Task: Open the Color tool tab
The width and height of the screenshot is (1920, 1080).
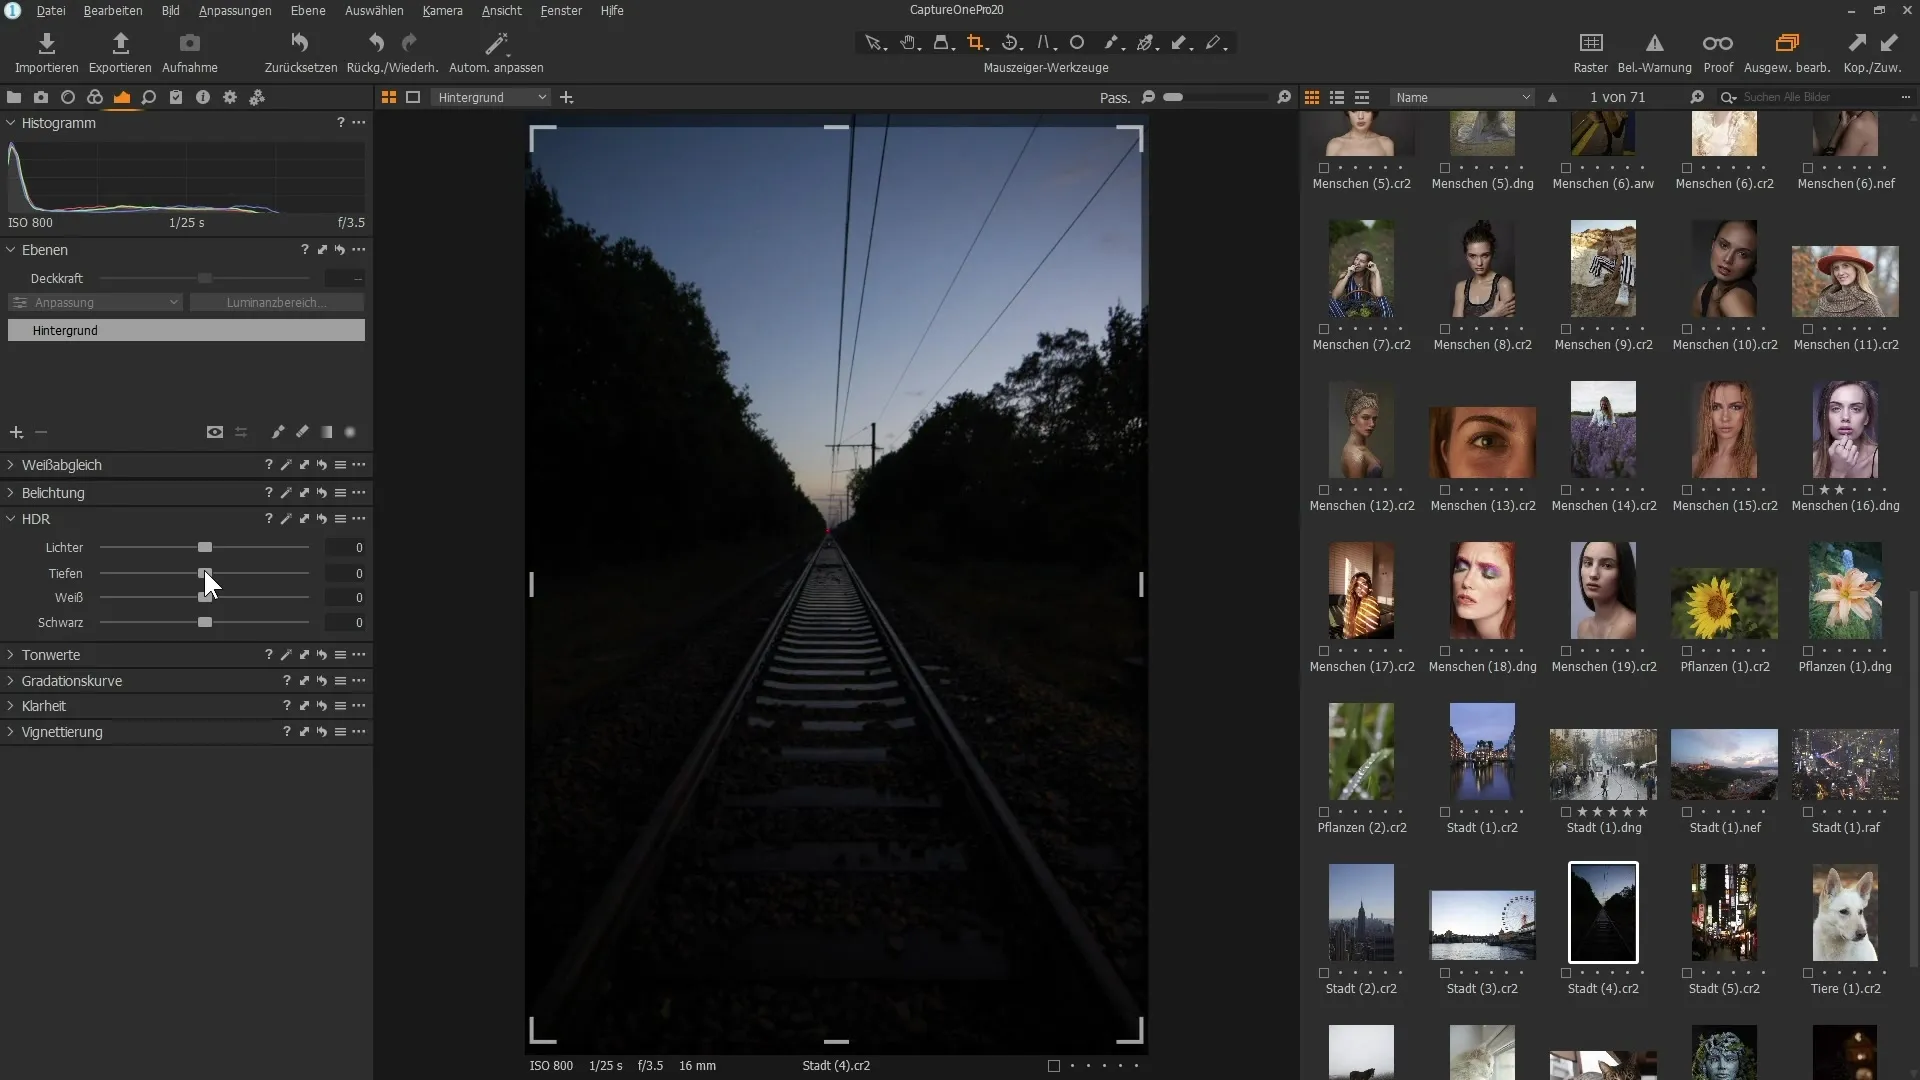Action: pos(95,97)
